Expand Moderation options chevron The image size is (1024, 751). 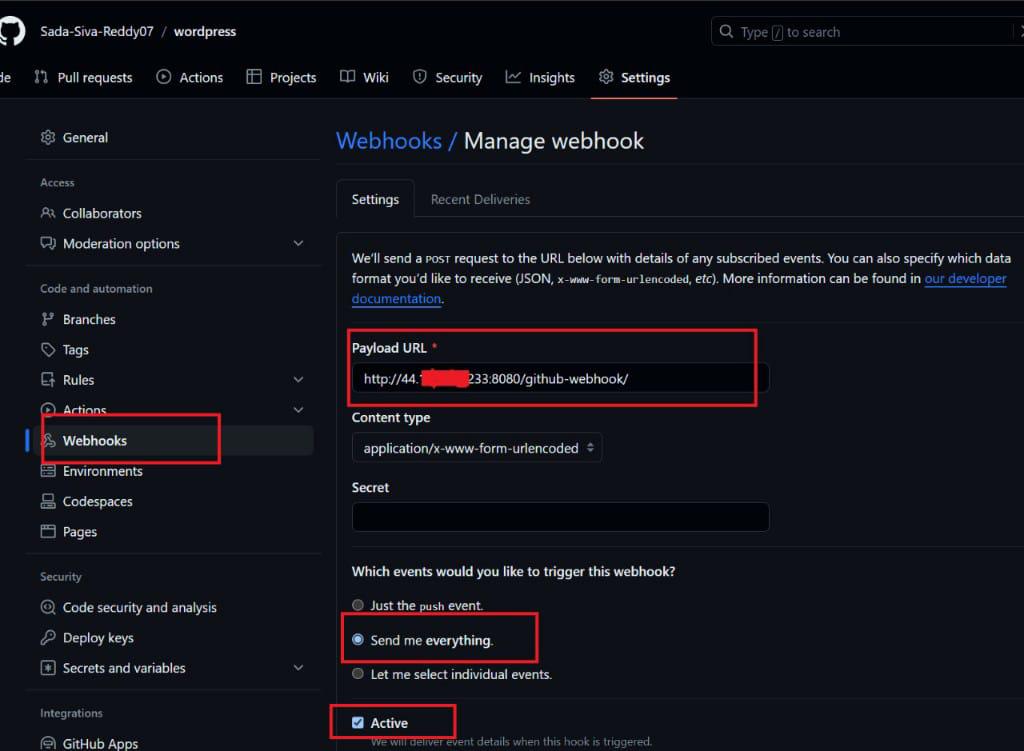click(298, 243)
